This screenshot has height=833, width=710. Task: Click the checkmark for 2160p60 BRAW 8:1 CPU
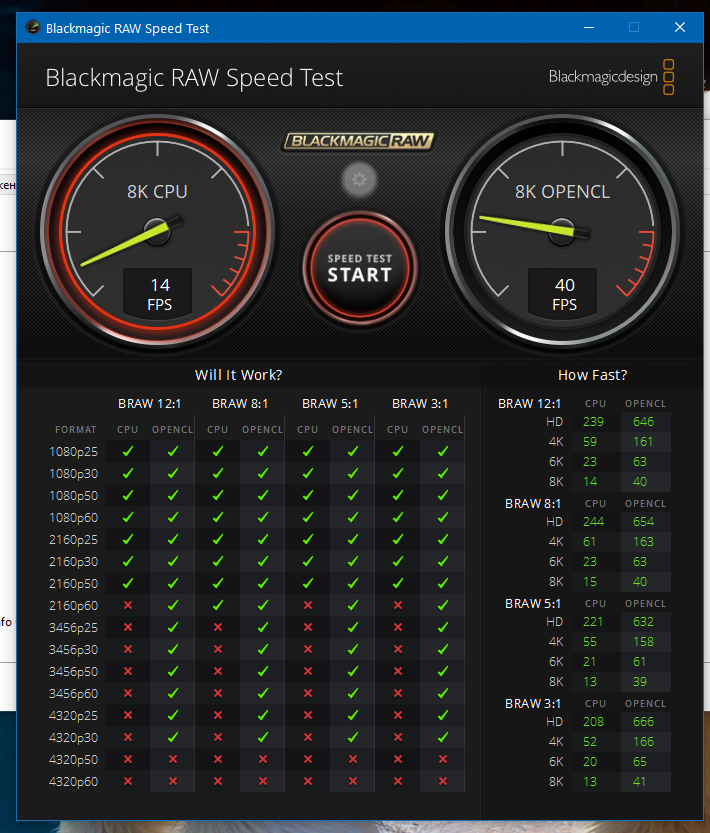pyautogui.click(x=218, y=605)
